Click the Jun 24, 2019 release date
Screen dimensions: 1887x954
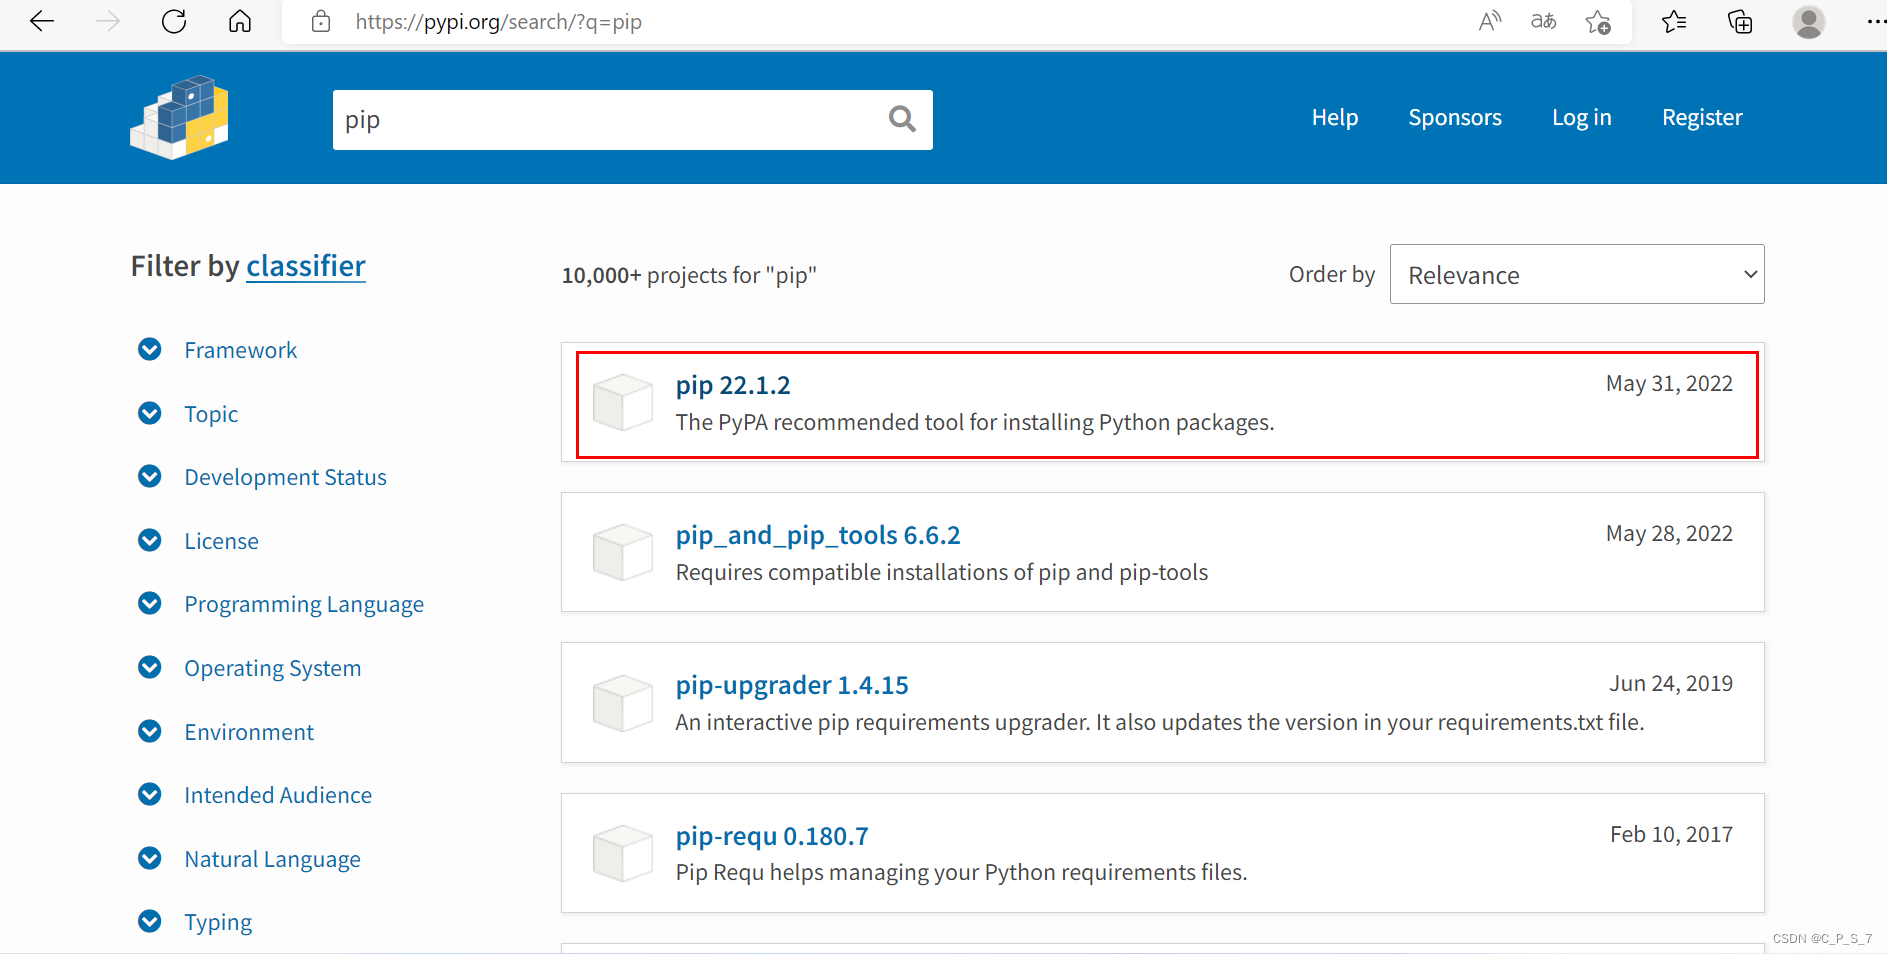coord(1671,684)
